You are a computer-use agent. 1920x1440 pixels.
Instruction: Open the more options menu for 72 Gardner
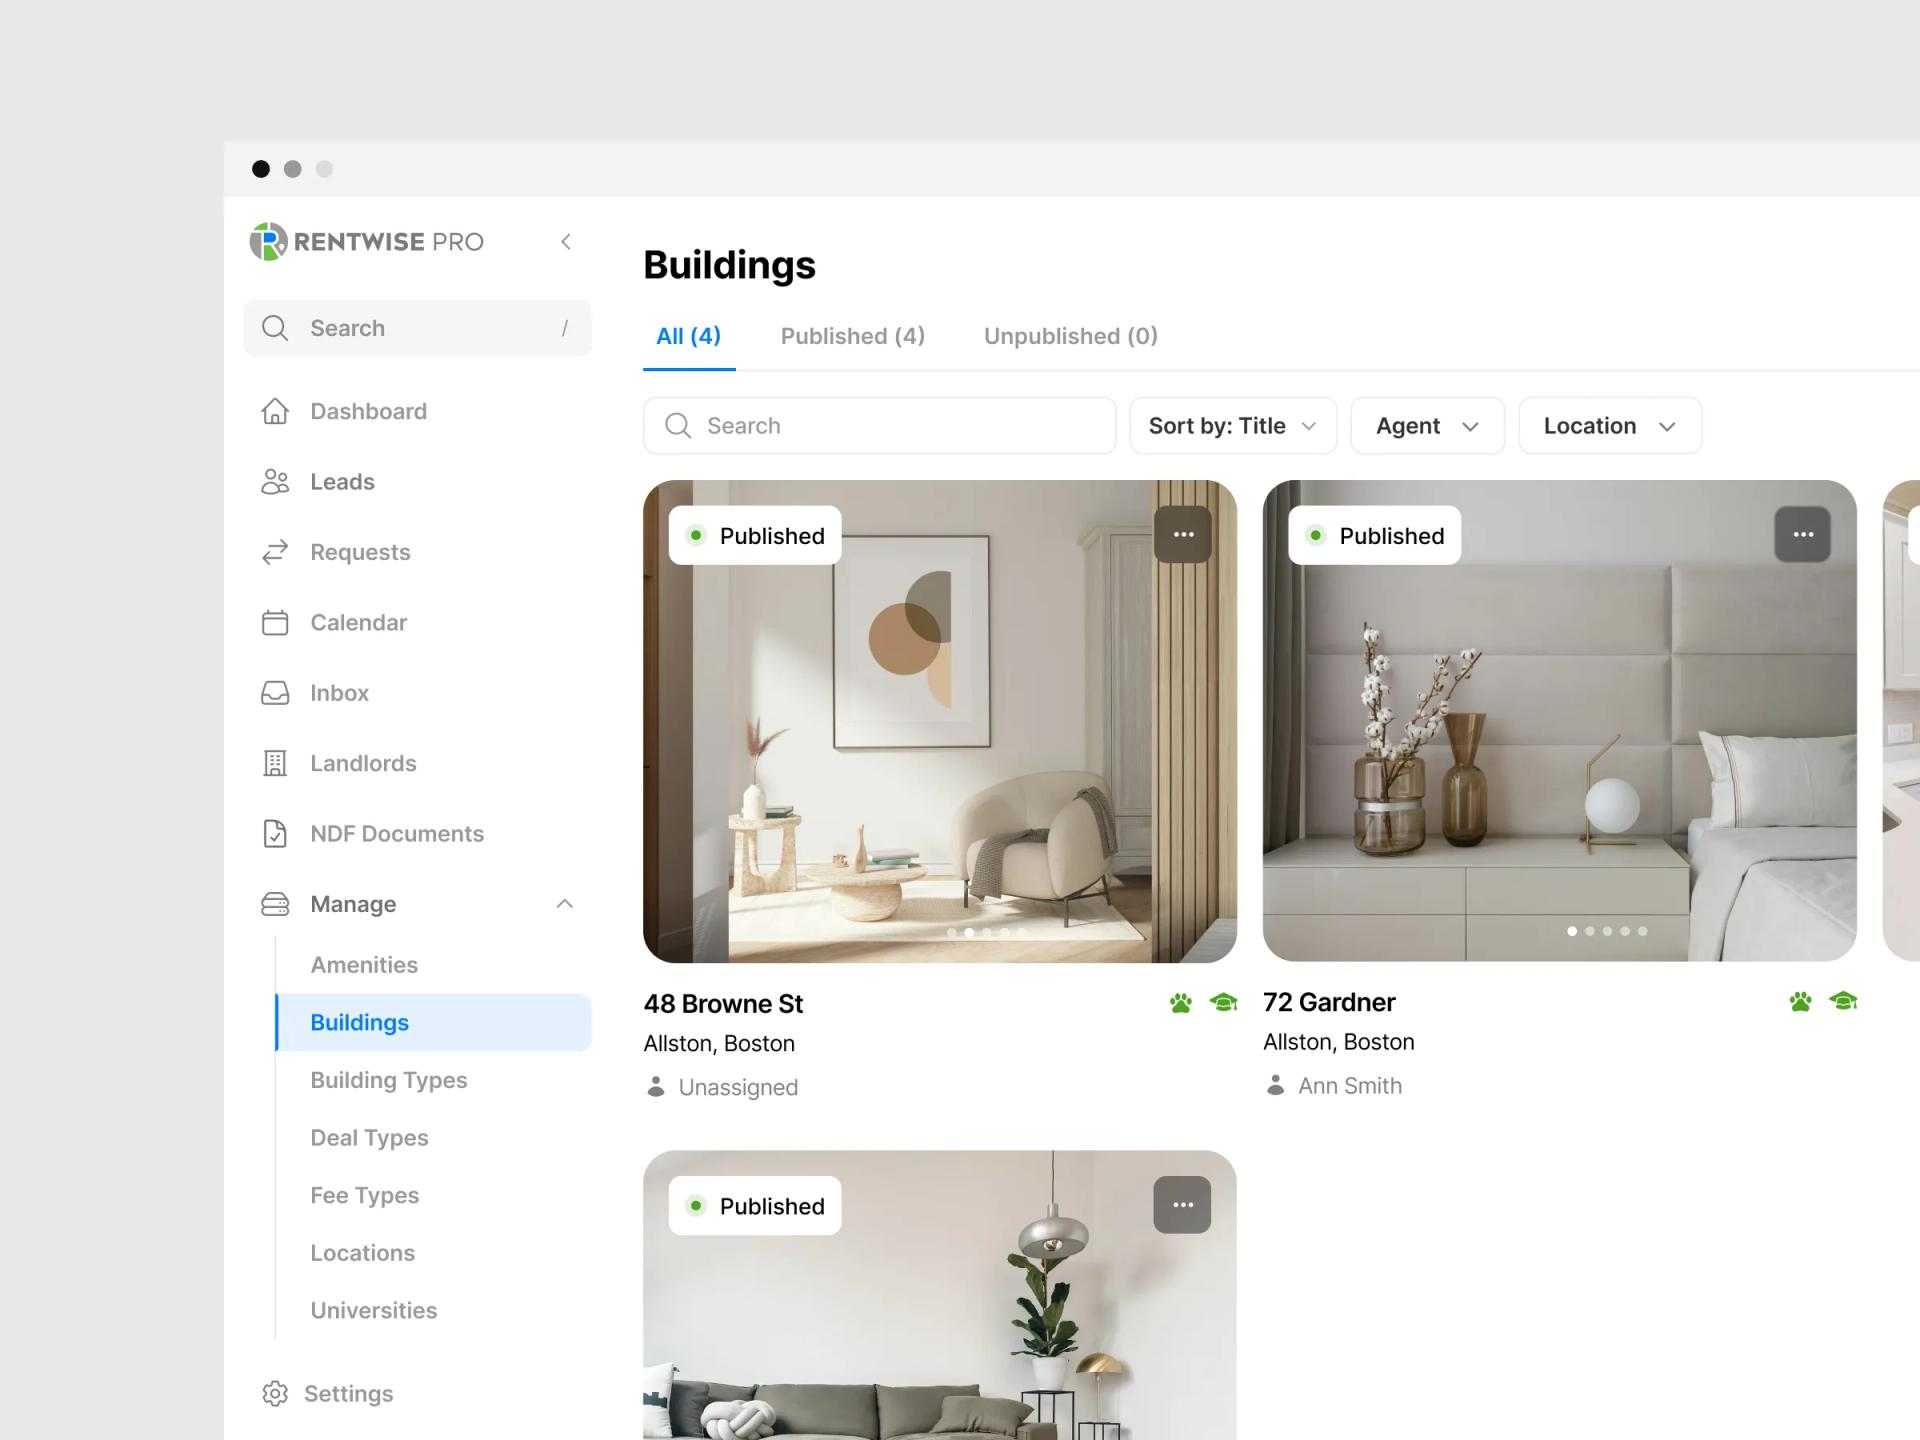click(1803, 534)
